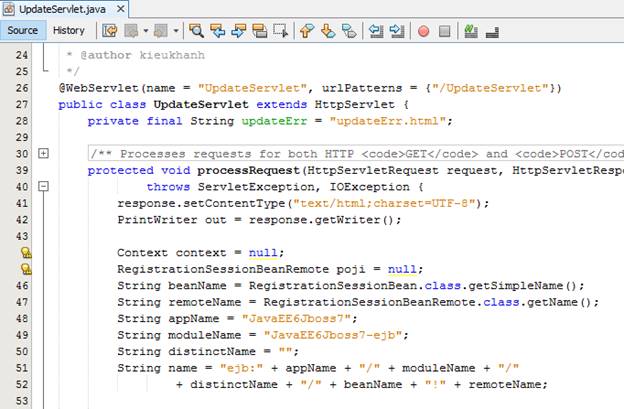Click the Back navigation toolbar icon

131,31
